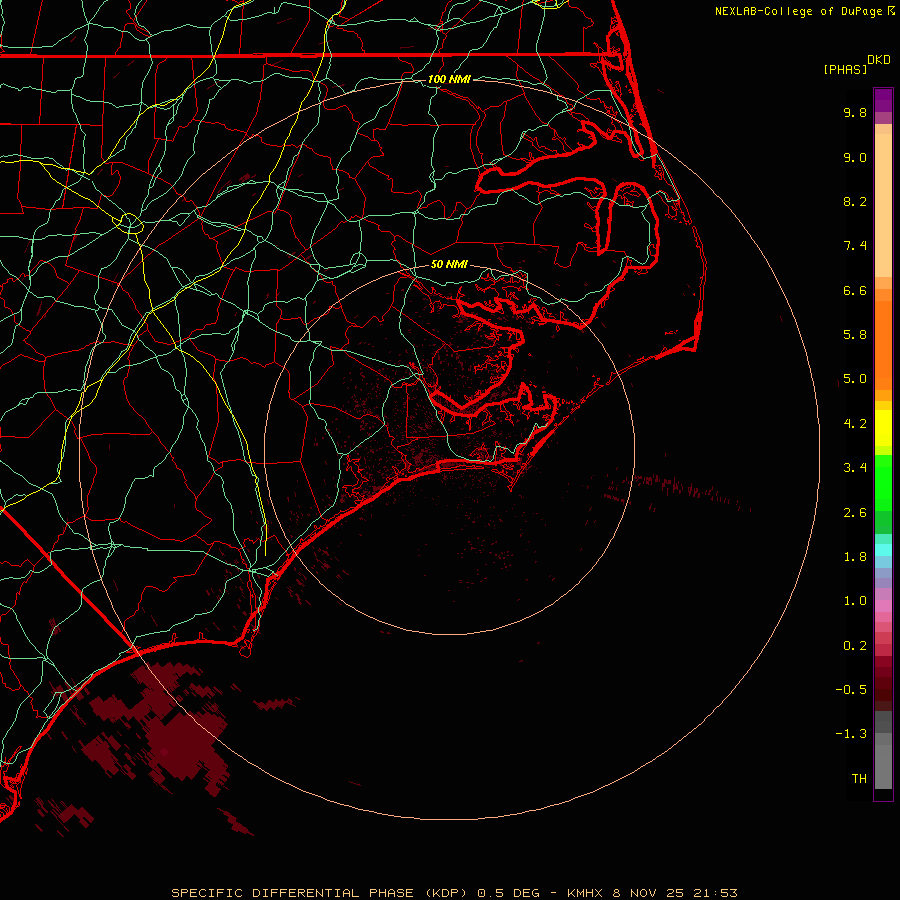Click the 9.0 value on the color scale
900x900 pixels.
click(855, 157)
